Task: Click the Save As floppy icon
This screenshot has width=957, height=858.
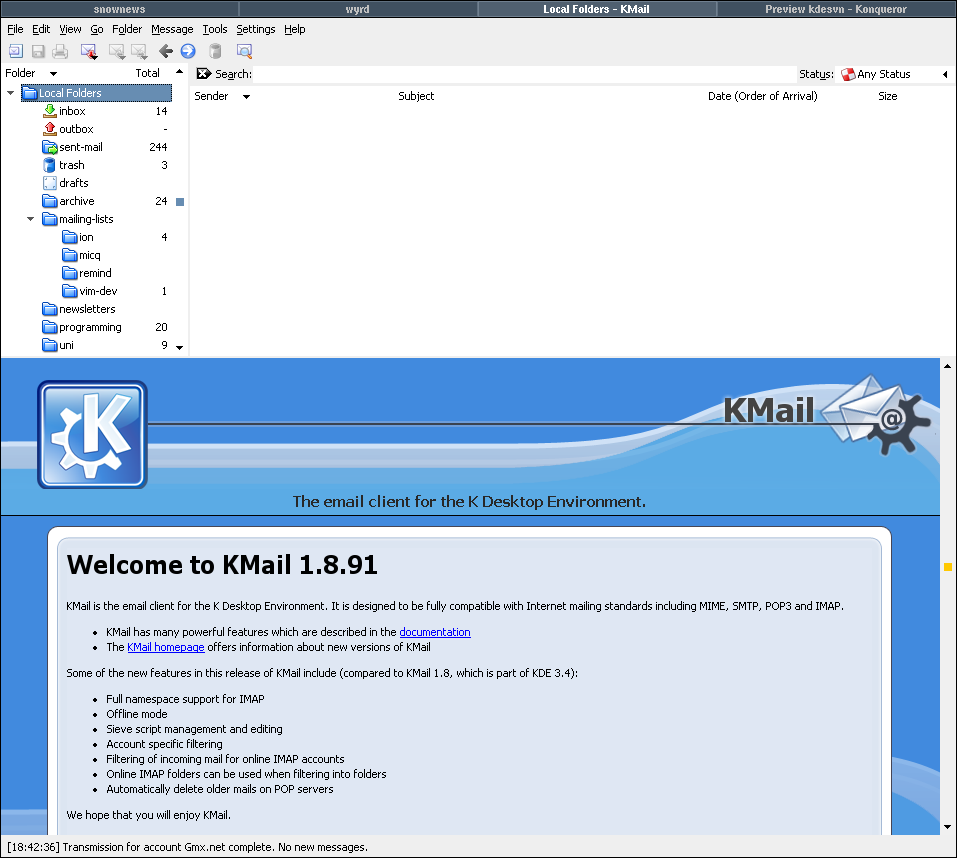Action: [38, 51]
